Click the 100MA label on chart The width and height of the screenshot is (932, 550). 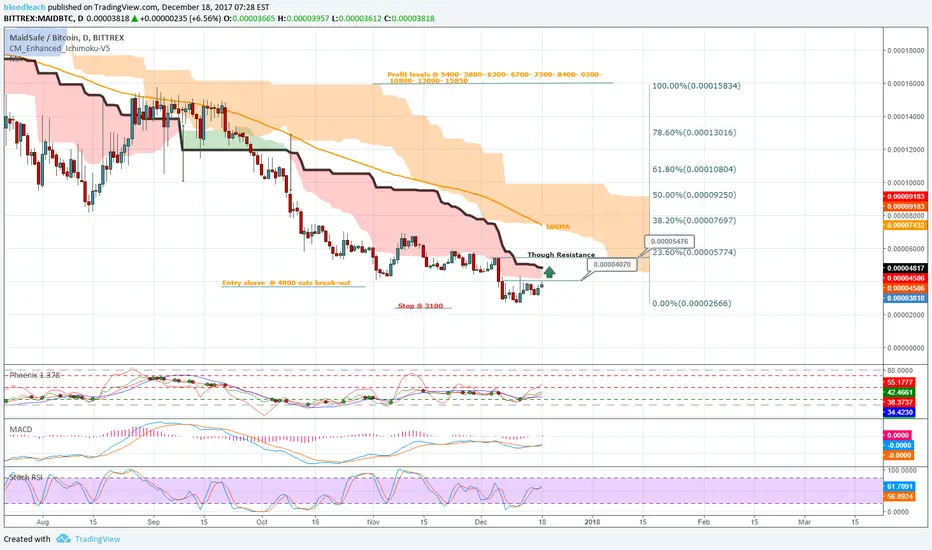[558, 227]
